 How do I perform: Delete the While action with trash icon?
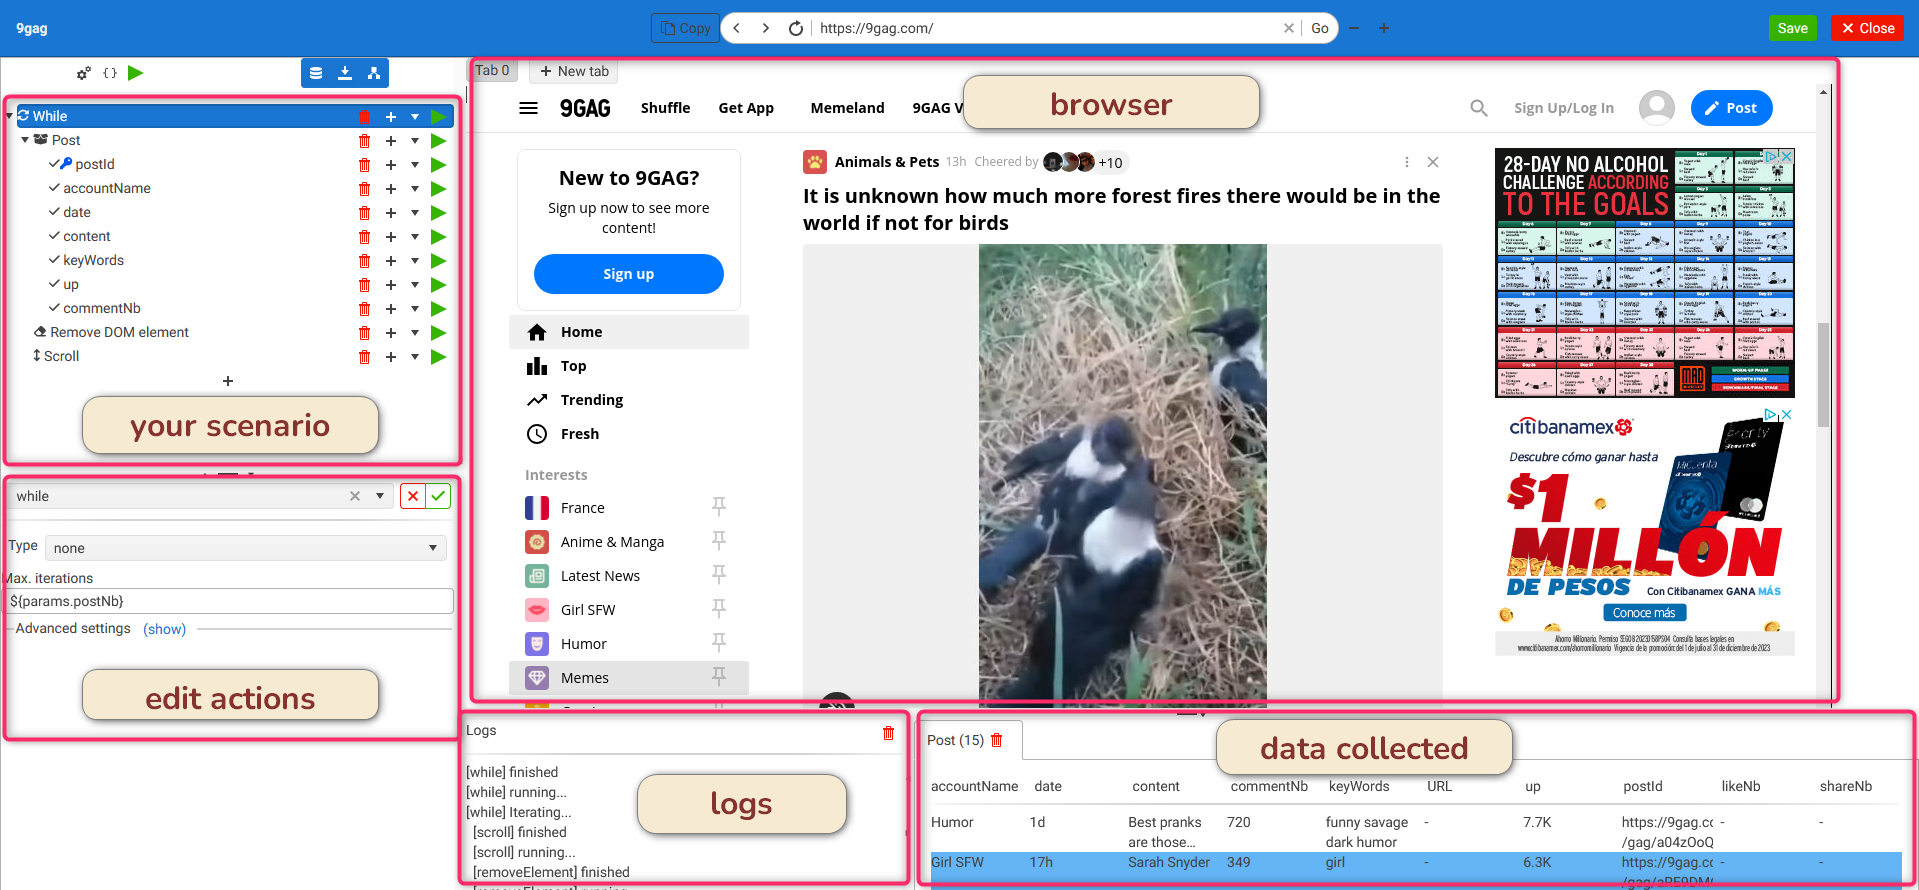tap(364, 117)
